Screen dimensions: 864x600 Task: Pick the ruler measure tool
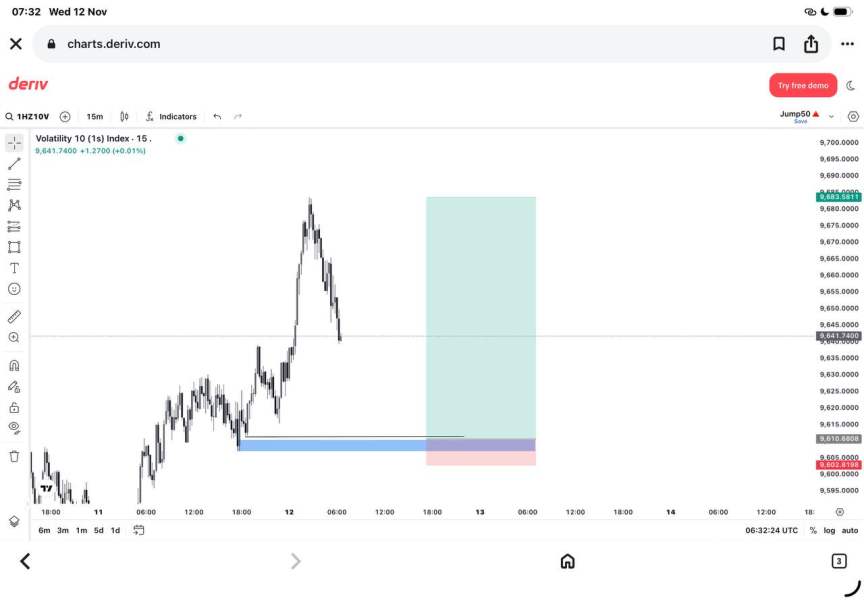point(14,316)
